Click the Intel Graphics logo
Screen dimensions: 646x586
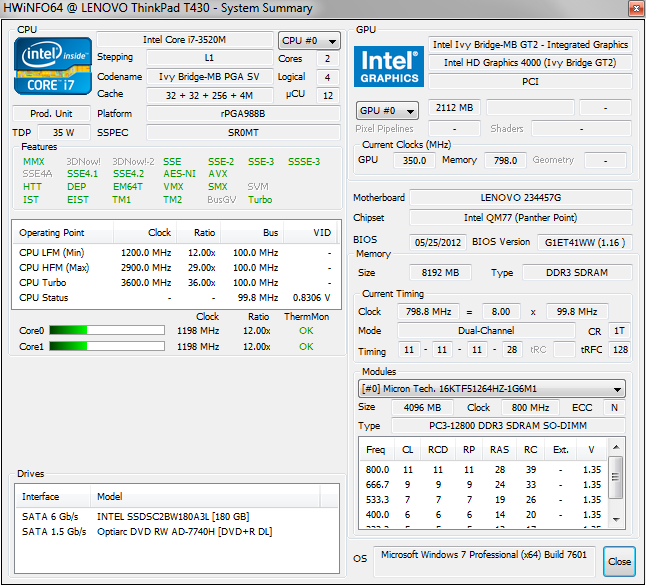[x=389, y=67]
